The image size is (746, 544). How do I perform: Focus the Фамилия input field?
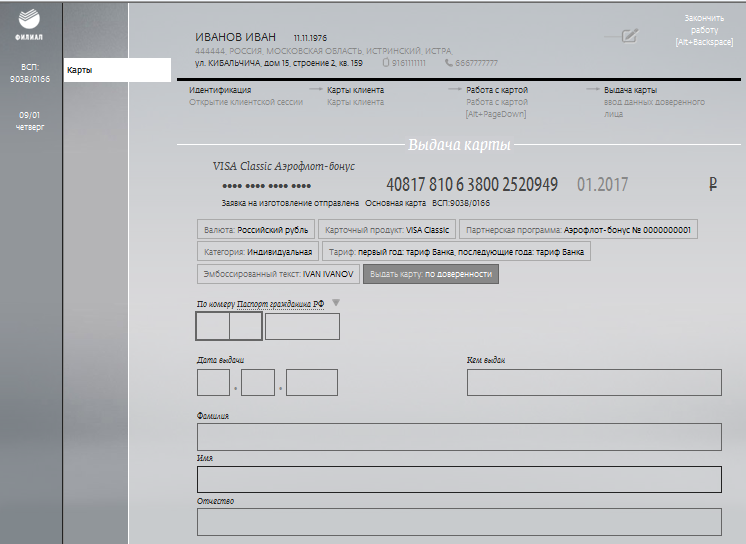(x=459, y=437)
